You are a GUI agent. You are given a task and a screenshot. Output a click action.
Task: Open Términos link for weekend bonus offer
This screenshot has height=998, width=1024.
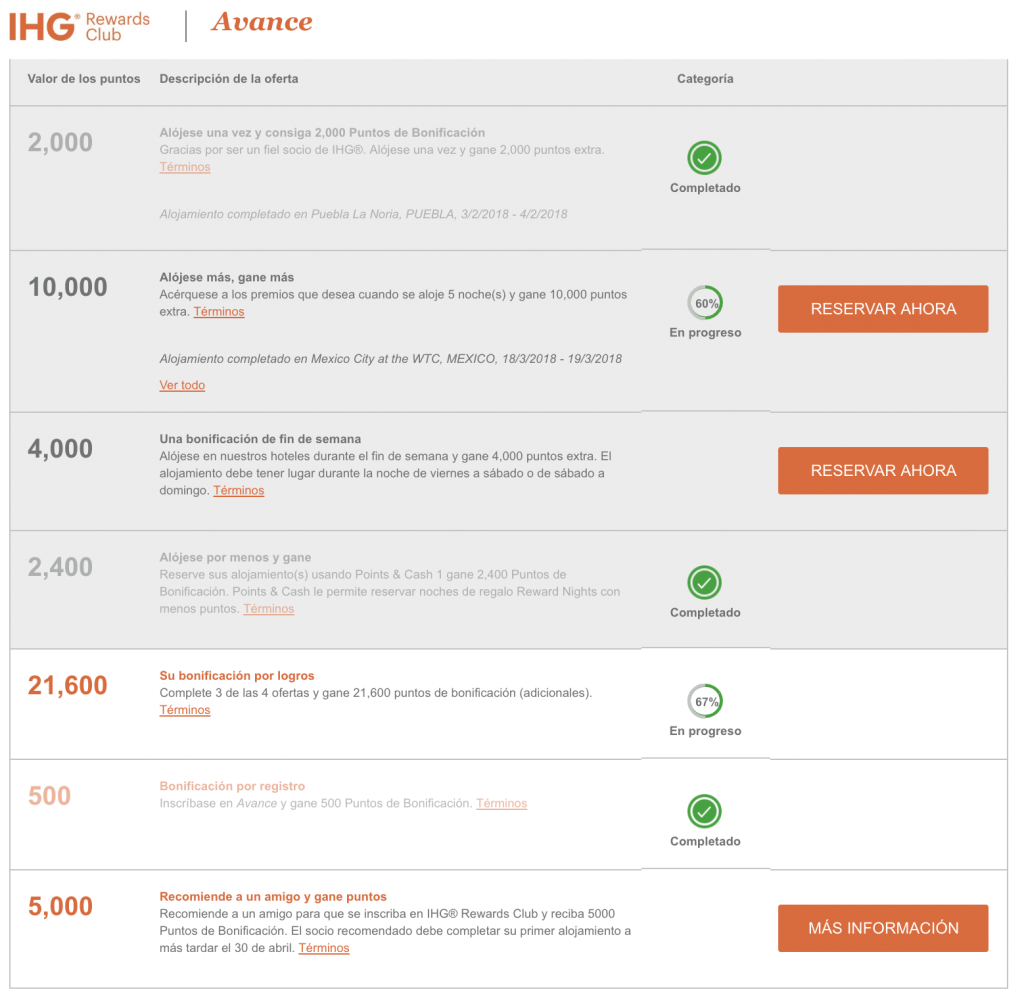coord(238,491)
